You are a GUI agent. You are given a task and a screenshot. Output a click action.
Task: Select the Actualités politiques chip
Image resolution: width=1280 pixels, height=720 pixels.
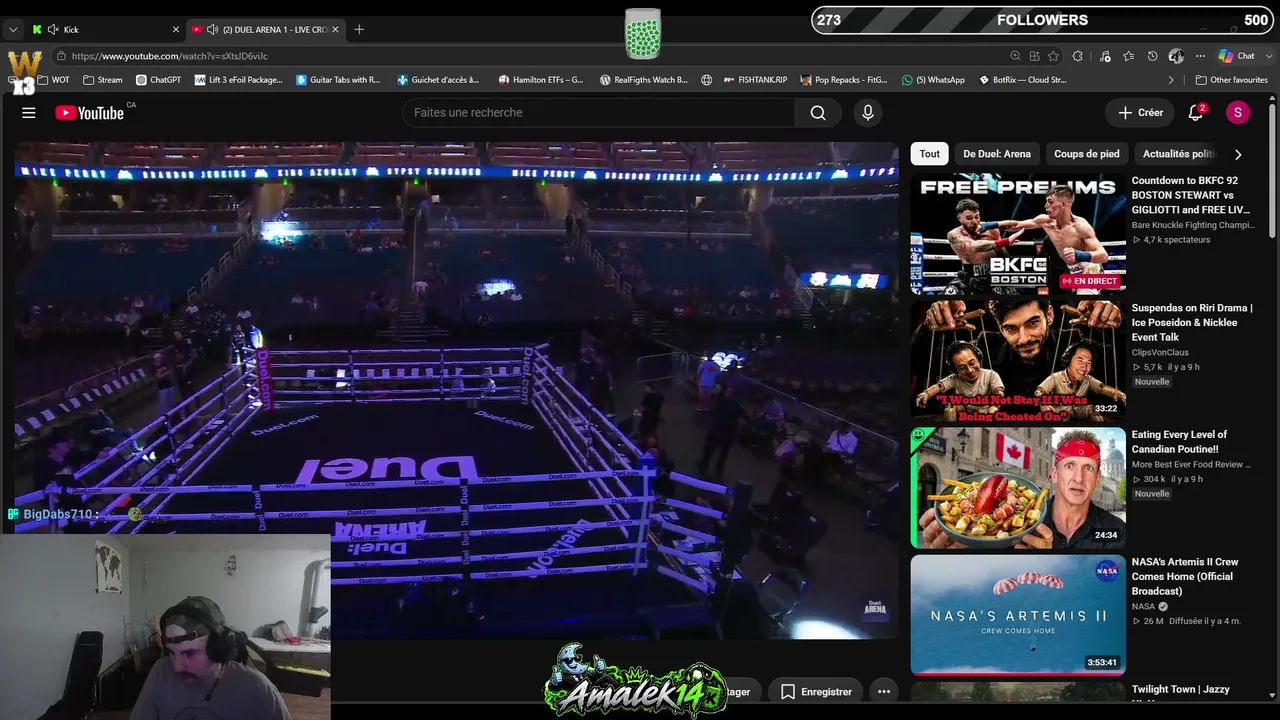tap(1179, 154)
